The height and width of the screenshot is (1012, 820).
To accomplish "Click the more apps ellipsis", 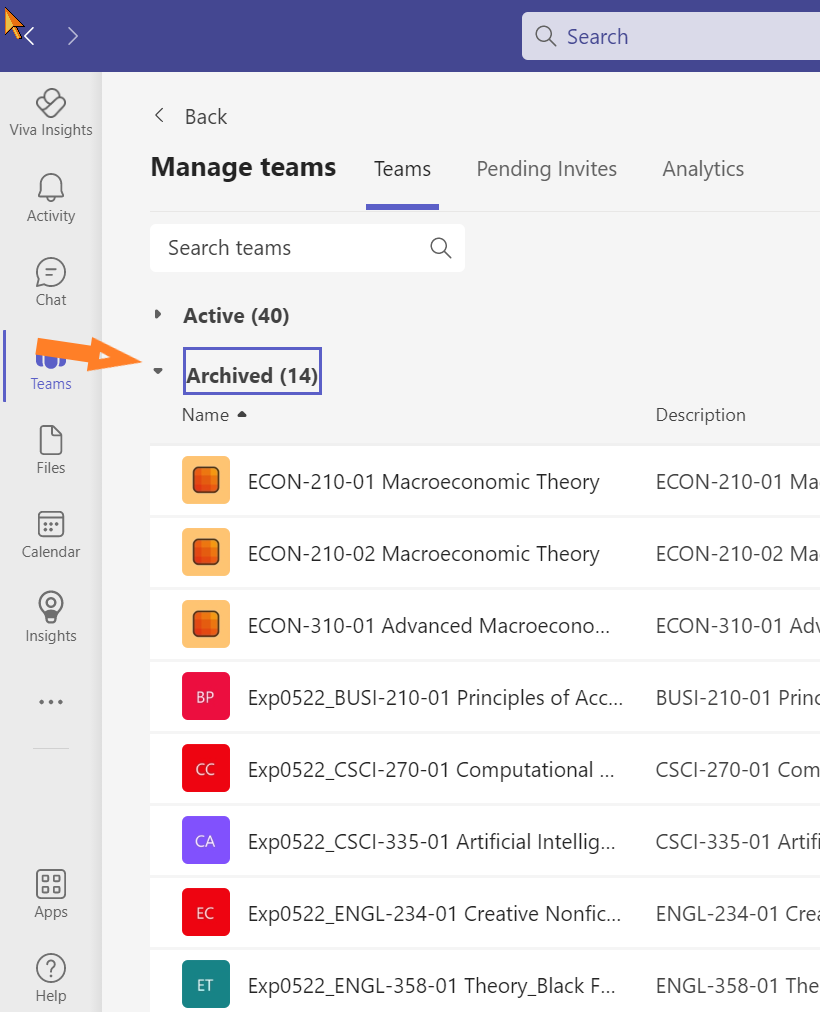I will pyautogui.click(x=51, y=702).
